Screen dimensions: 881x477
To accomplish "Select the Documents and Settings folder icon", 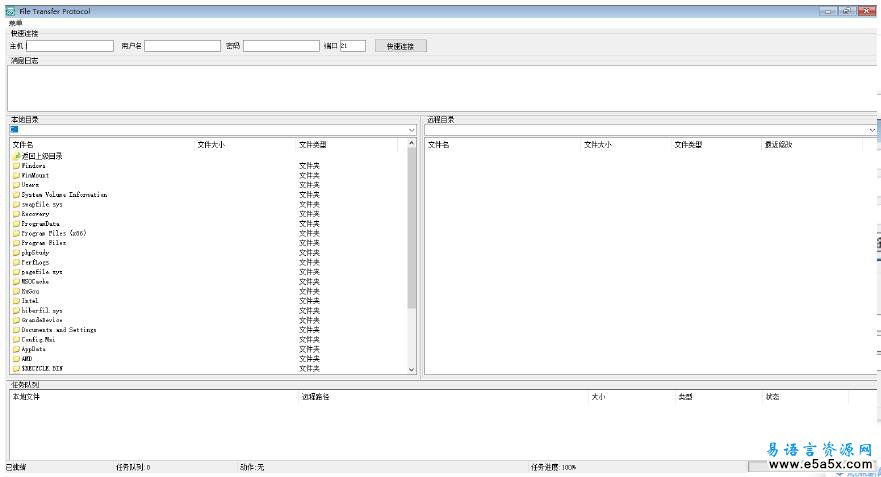I will click(x=16, y=330).
